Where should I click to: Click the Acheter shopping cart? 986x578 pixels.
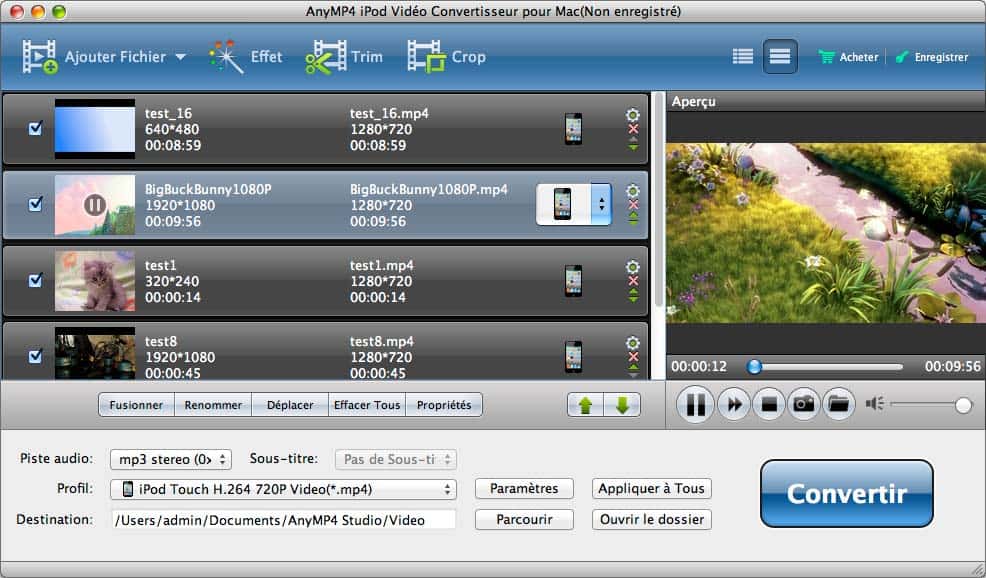click(826, 57)
